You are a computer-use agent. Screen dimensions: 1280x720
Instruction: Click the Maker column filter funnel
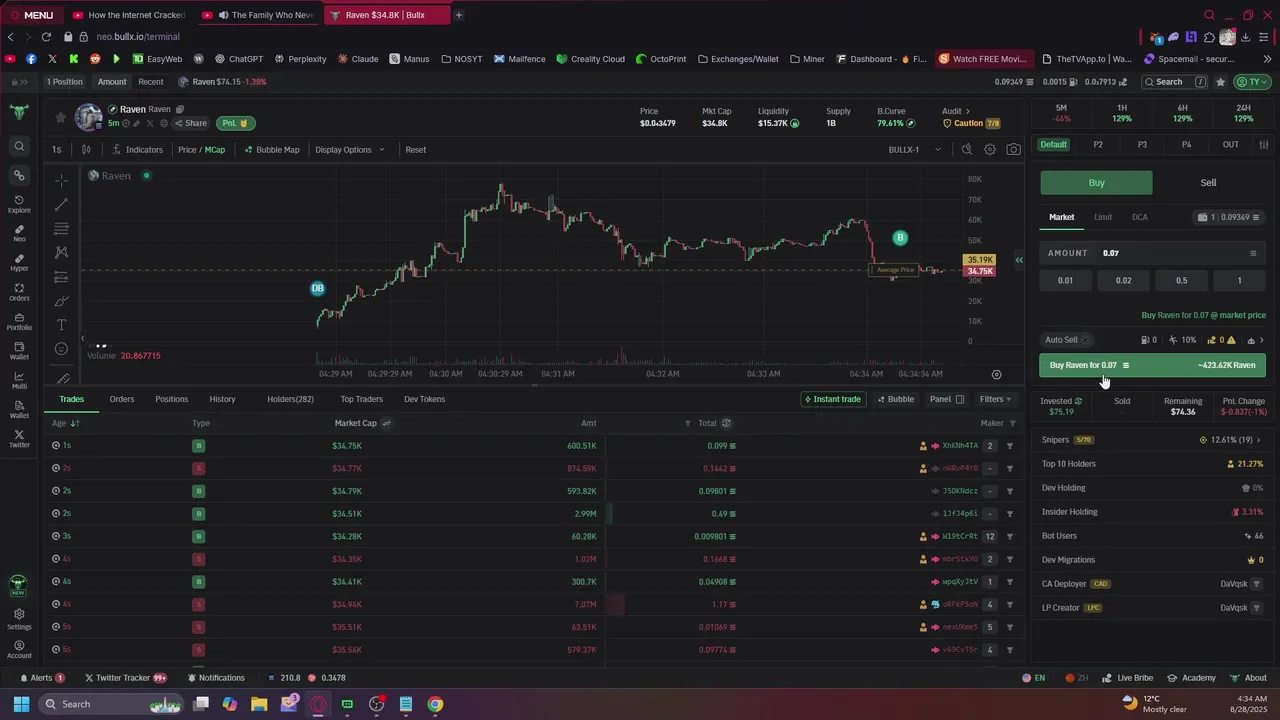click(x=1012, y=423)
